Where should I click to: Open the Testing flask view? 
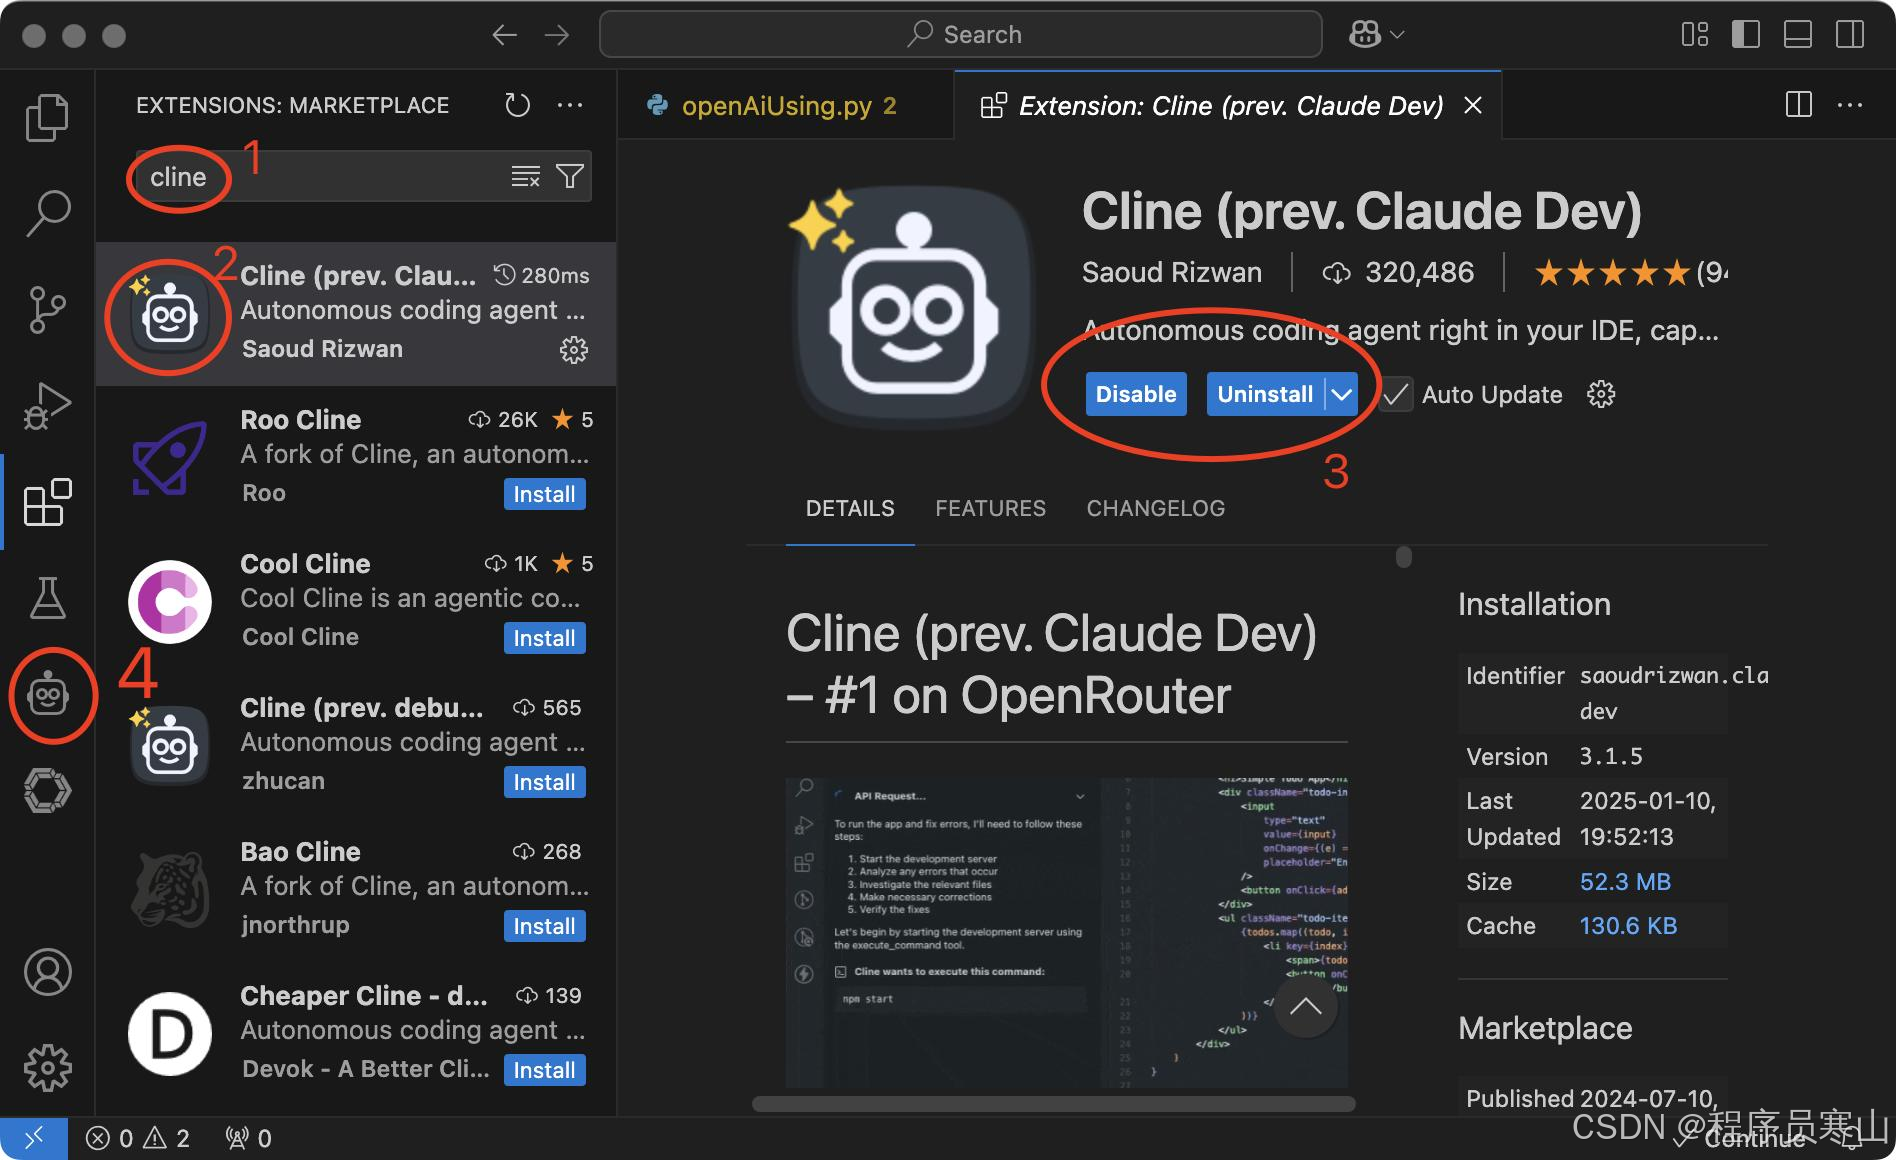(47, 597)
